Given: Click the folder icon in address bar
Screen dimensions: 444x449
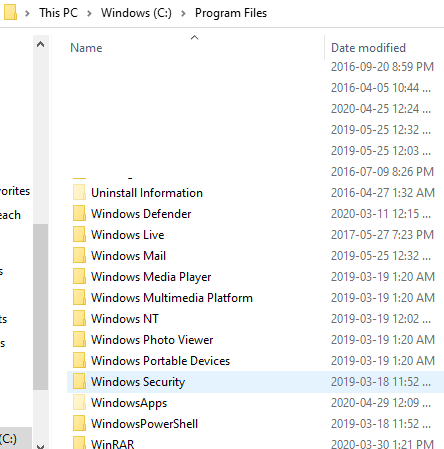Looking at the screenshot, I should tap(10, 12).
